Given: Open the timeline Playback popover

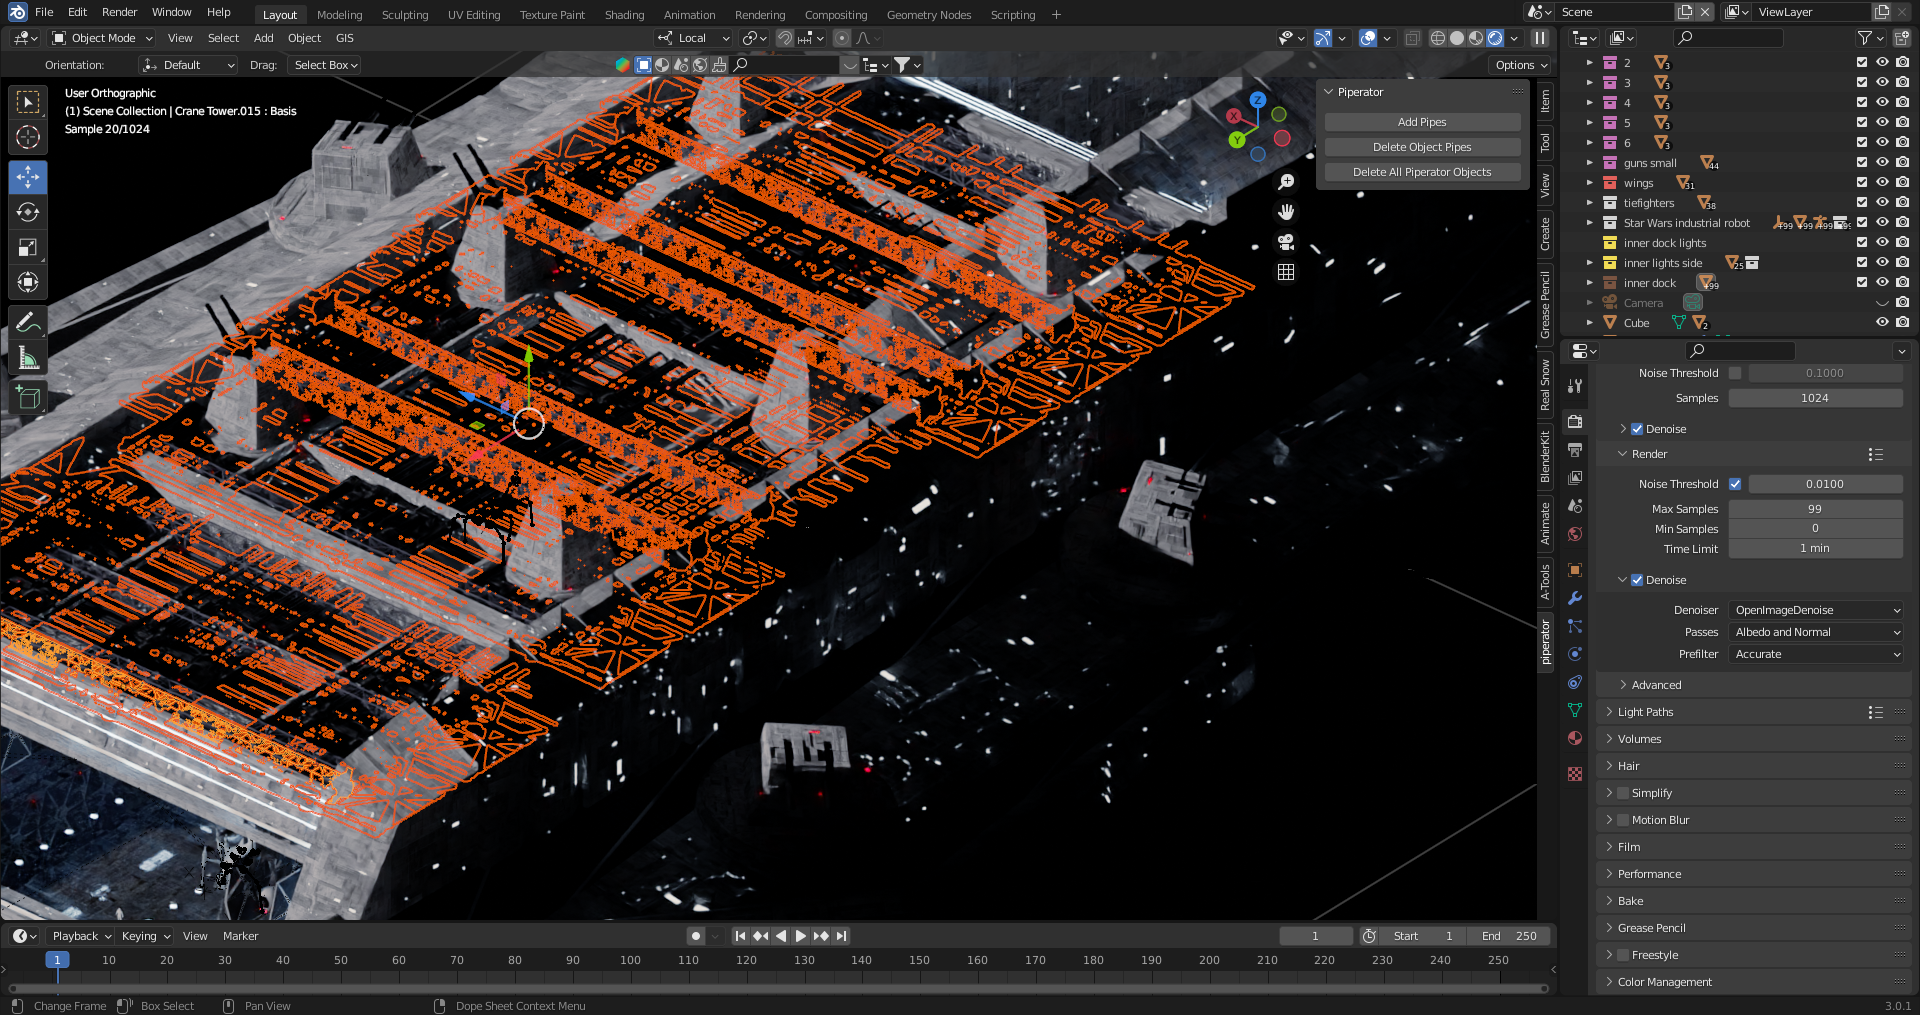Looking at the screenshot, I should [x=81, y=936].
